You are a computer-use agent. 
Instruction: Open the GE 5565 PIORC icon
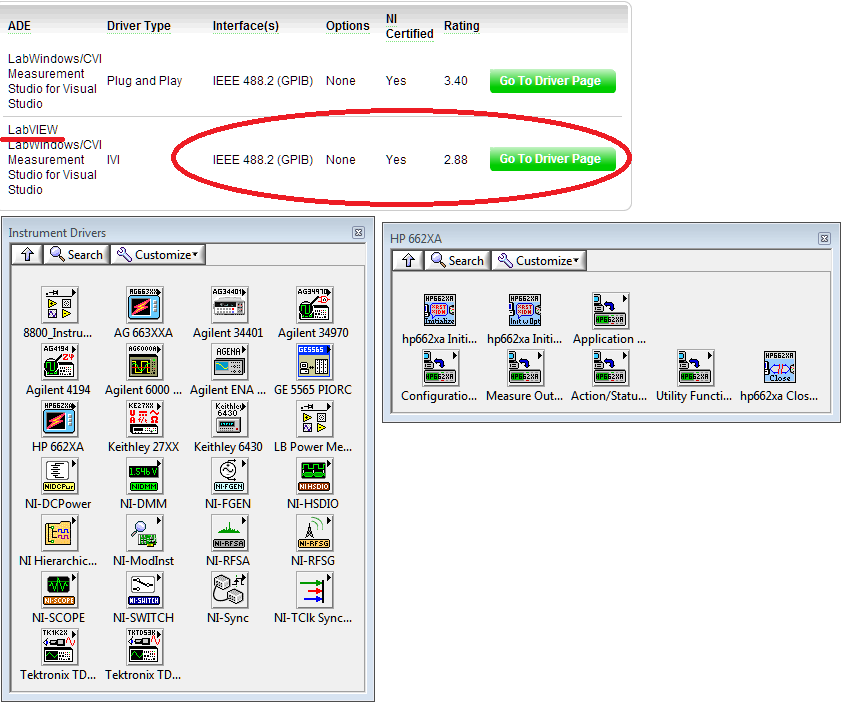[x=314, y=362]
